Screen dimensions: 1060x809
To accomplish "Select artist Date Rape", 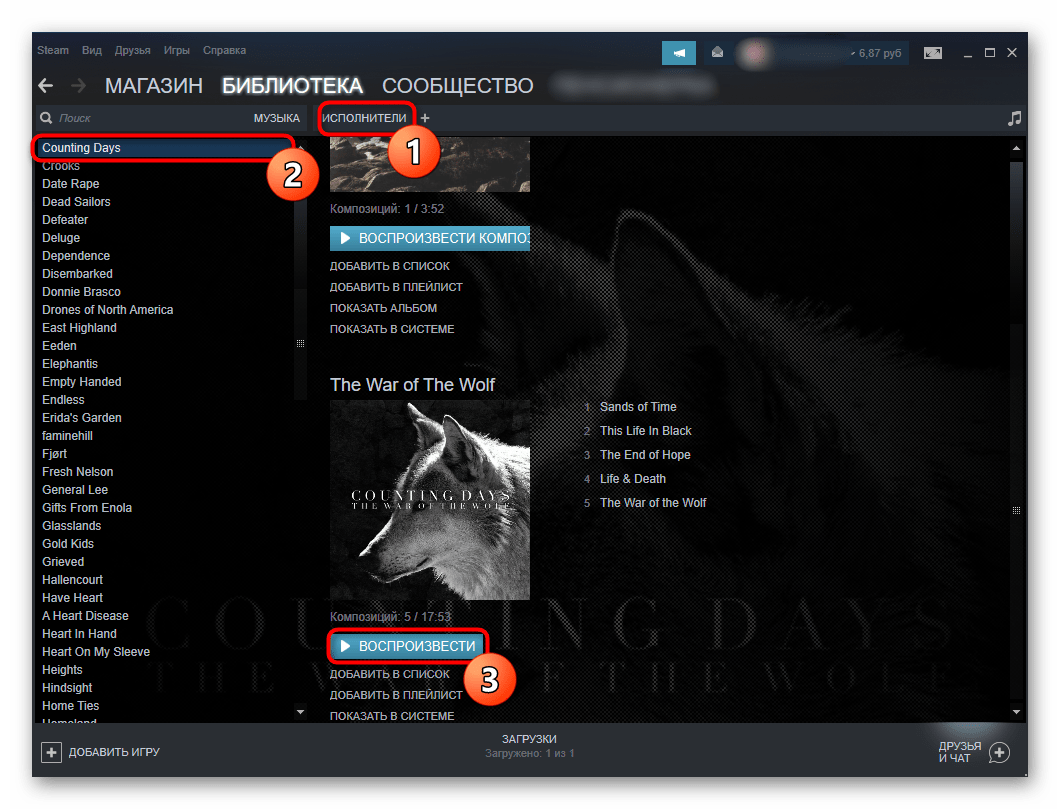I will [71, 184].
